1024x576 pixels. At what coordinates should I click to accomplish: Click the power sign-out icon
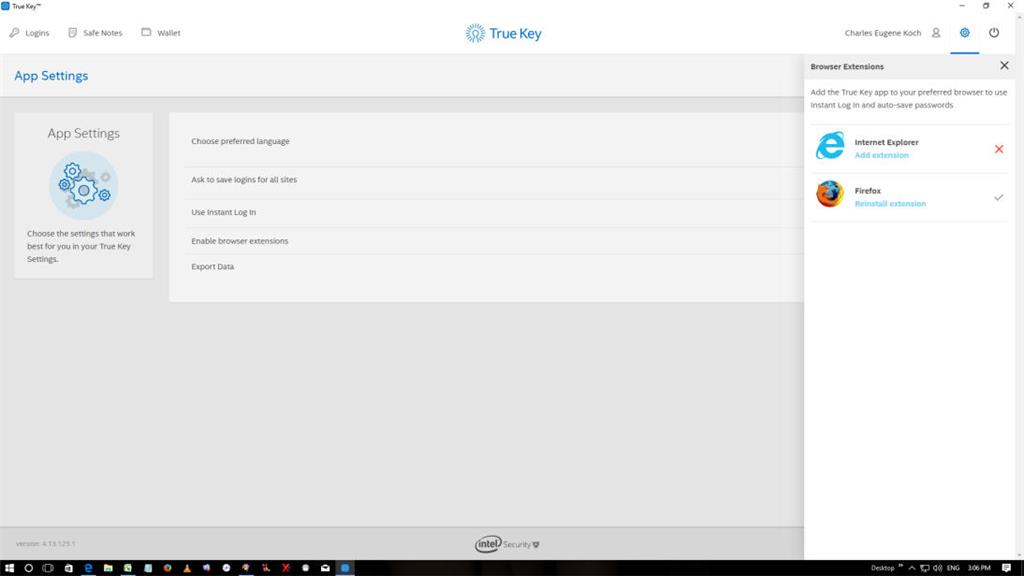pyautogui.click(x=994, y=33)
